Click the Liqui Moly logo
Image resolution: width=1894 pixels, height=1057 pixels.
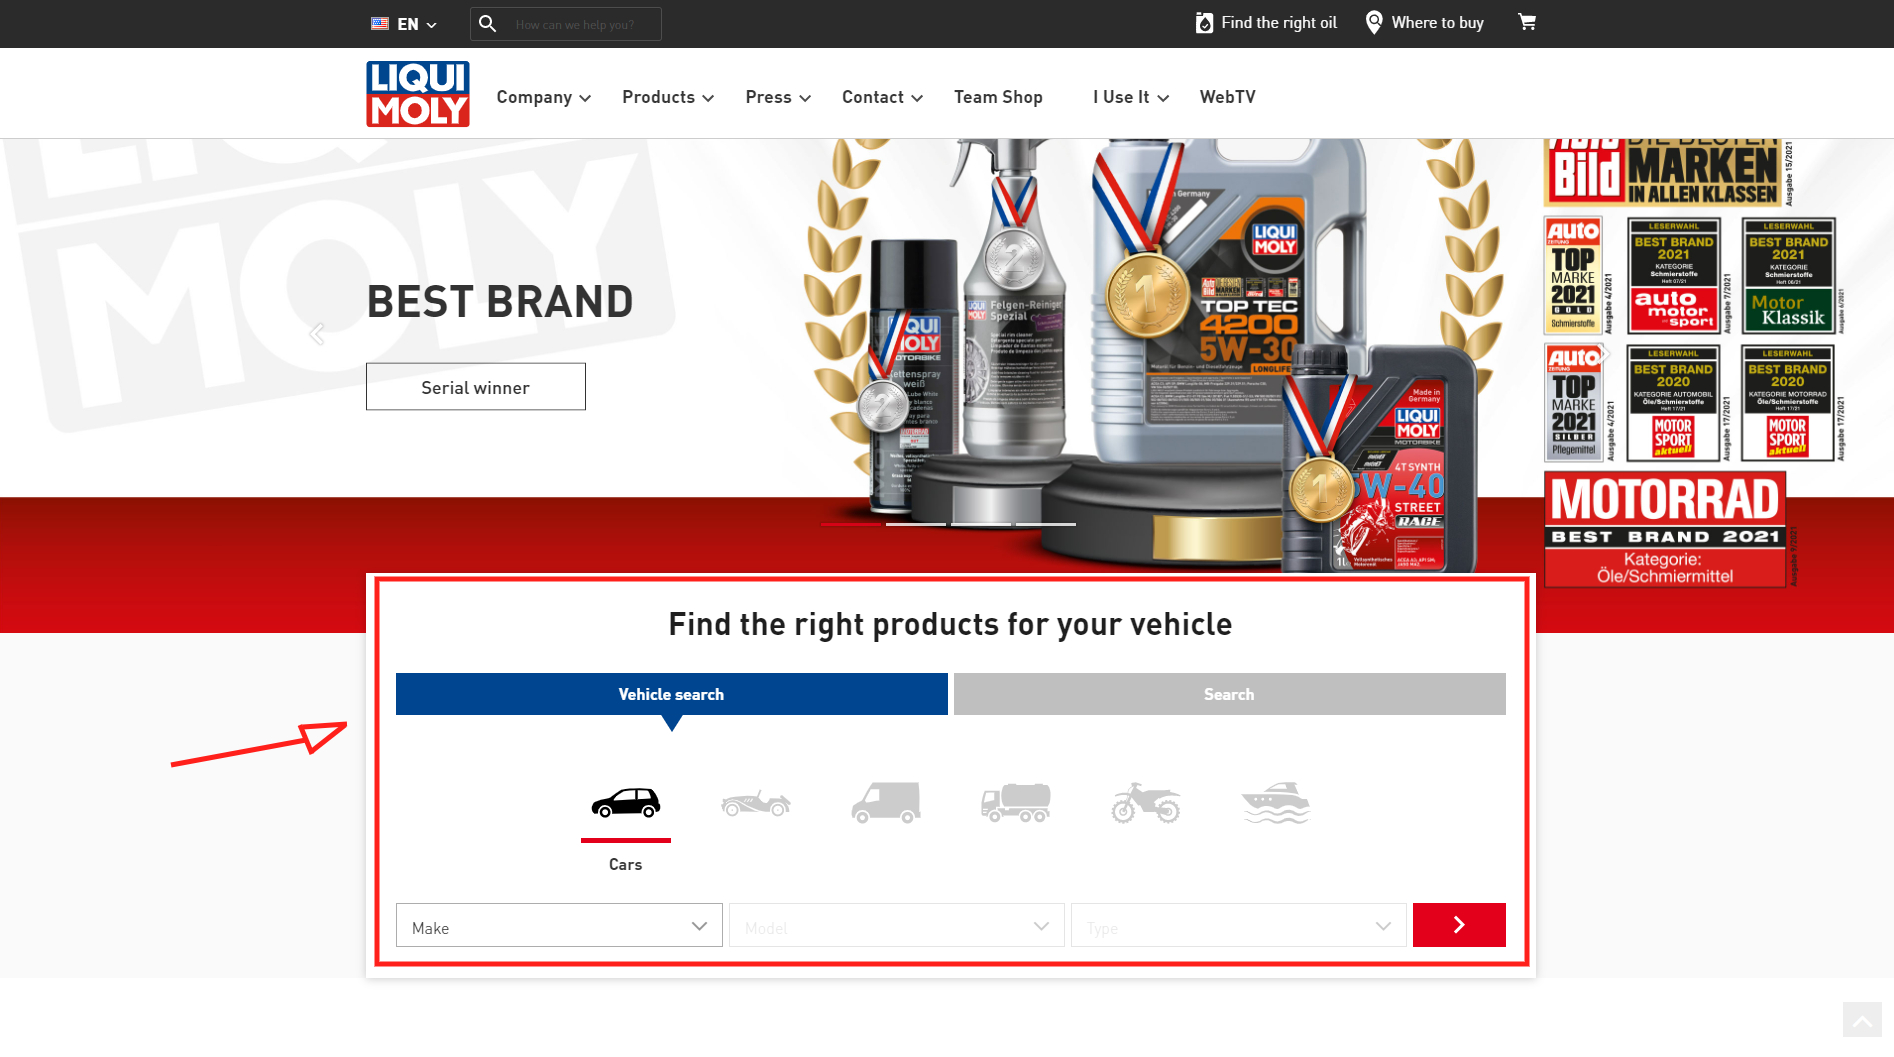click(x=418, y=94)
